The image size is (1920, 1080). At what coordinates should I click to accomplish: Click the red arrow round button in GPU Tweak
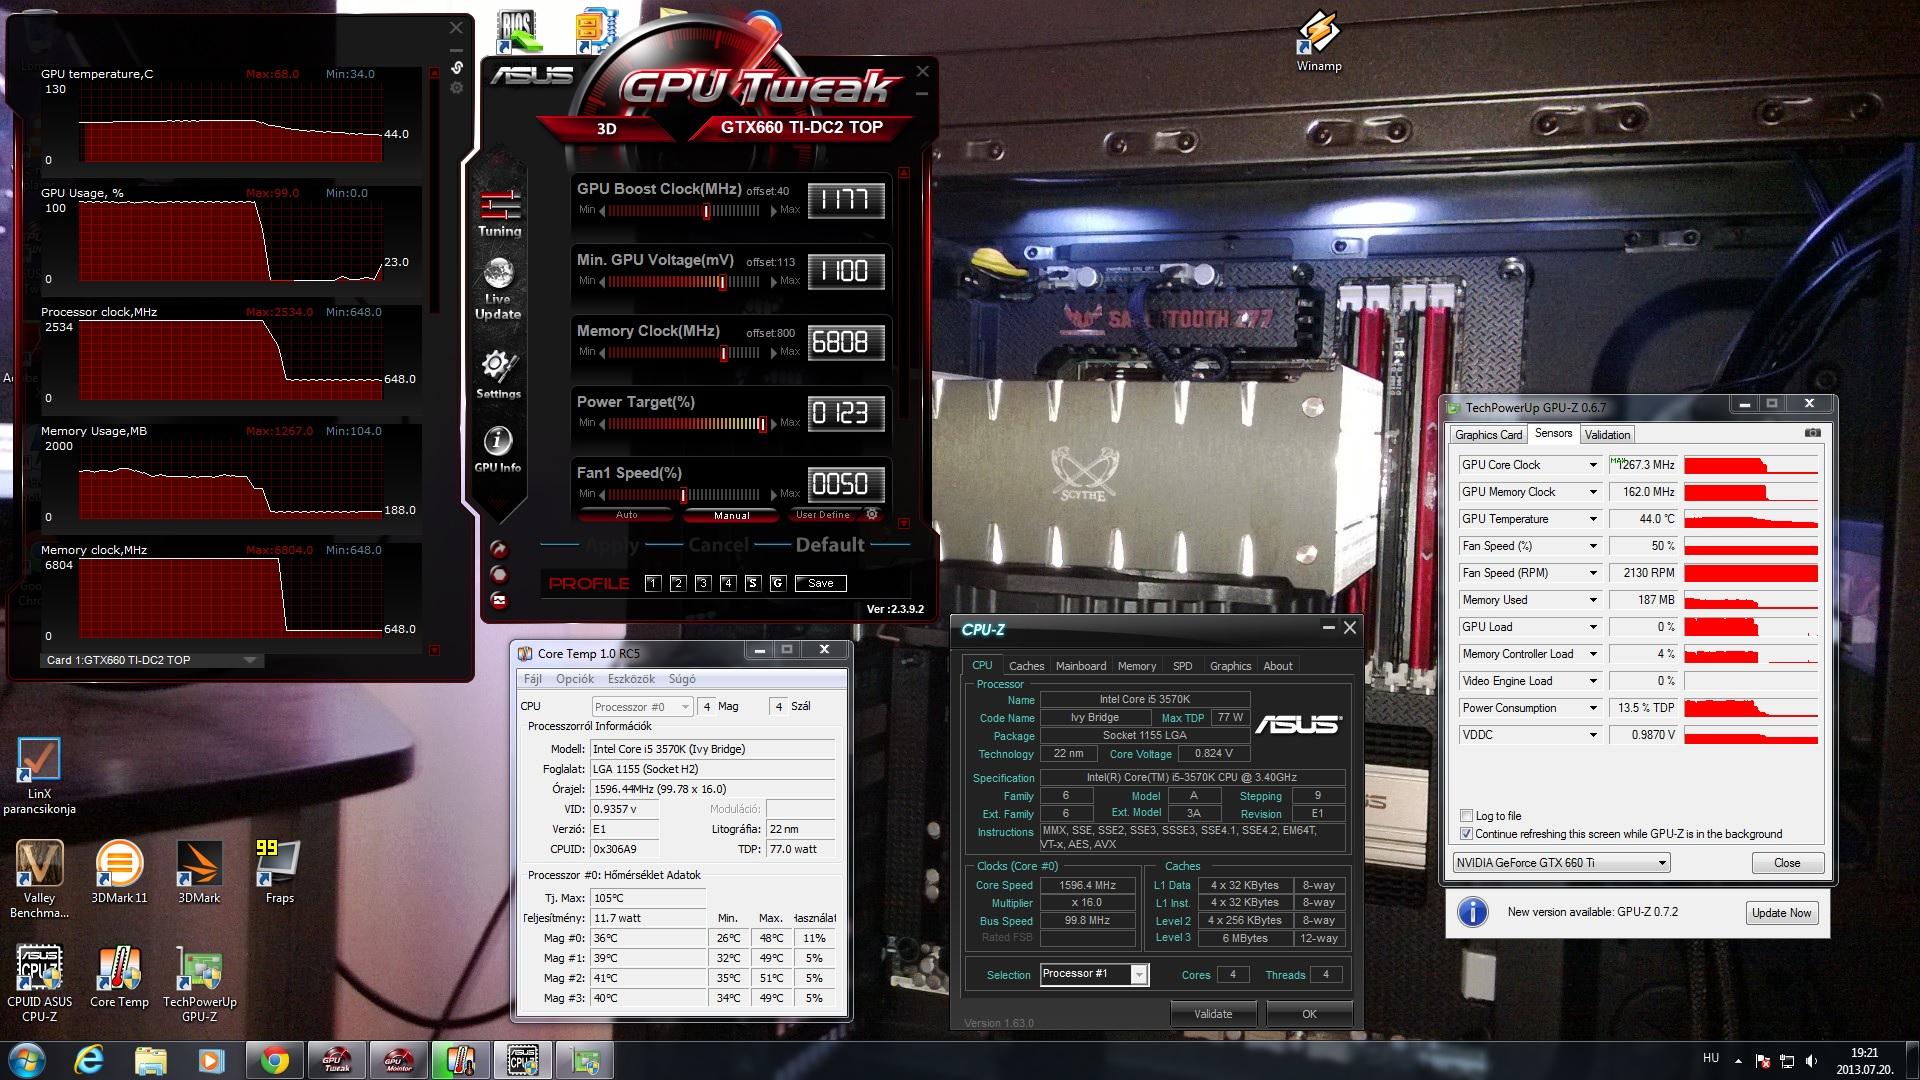click(x=499, y=549)
